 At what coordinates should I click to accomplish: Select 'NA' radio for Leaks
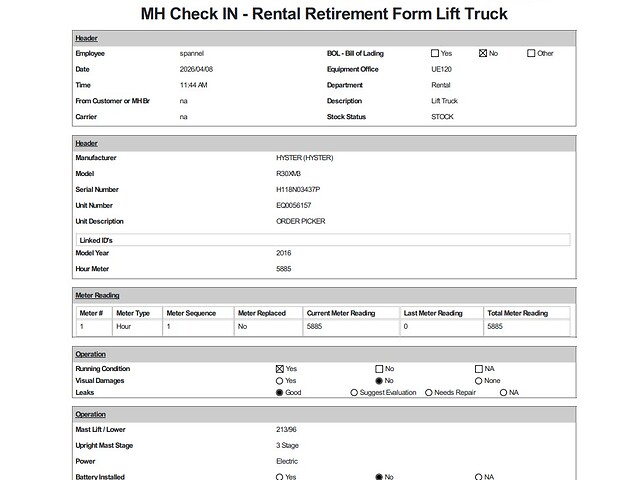pyautogui.click(x=504, y=393)
